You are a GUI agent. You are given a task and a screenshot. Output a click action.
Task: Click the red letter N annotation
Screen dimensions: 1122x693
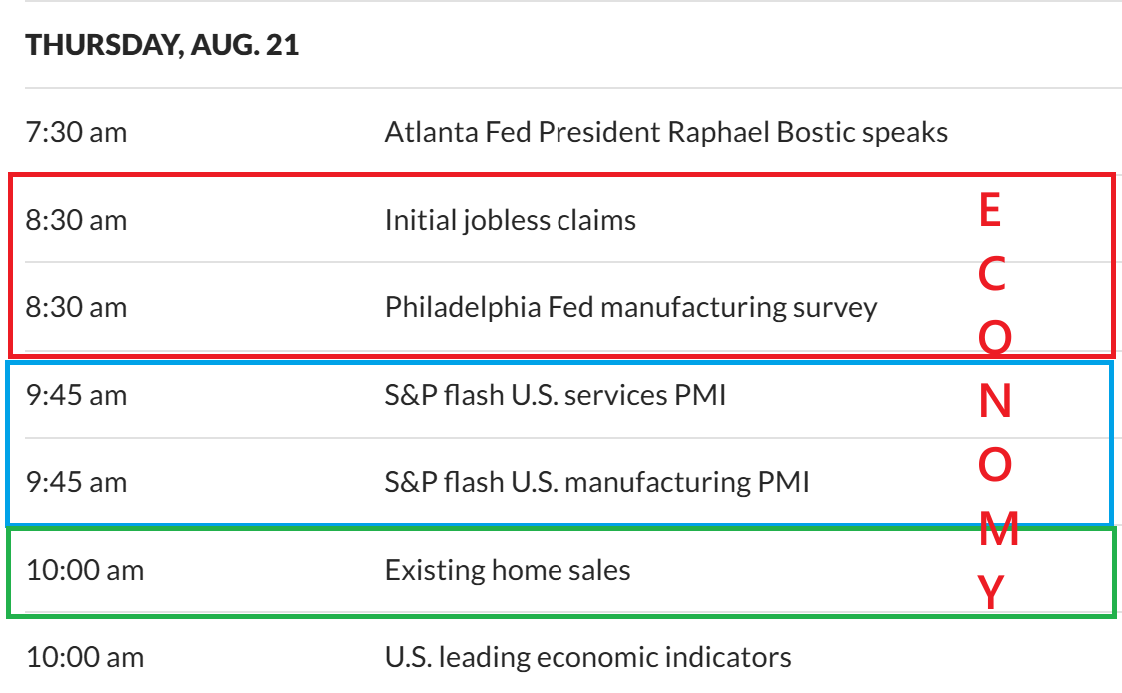(x=994, y=402)
